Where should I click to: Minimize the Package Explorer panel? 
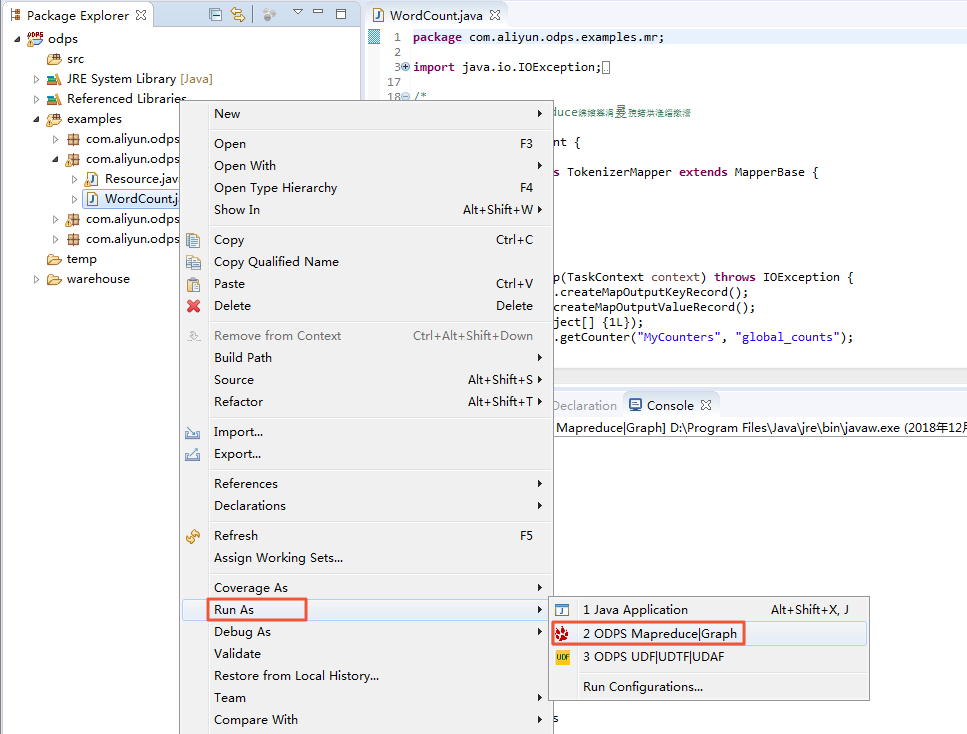(318, 12)
